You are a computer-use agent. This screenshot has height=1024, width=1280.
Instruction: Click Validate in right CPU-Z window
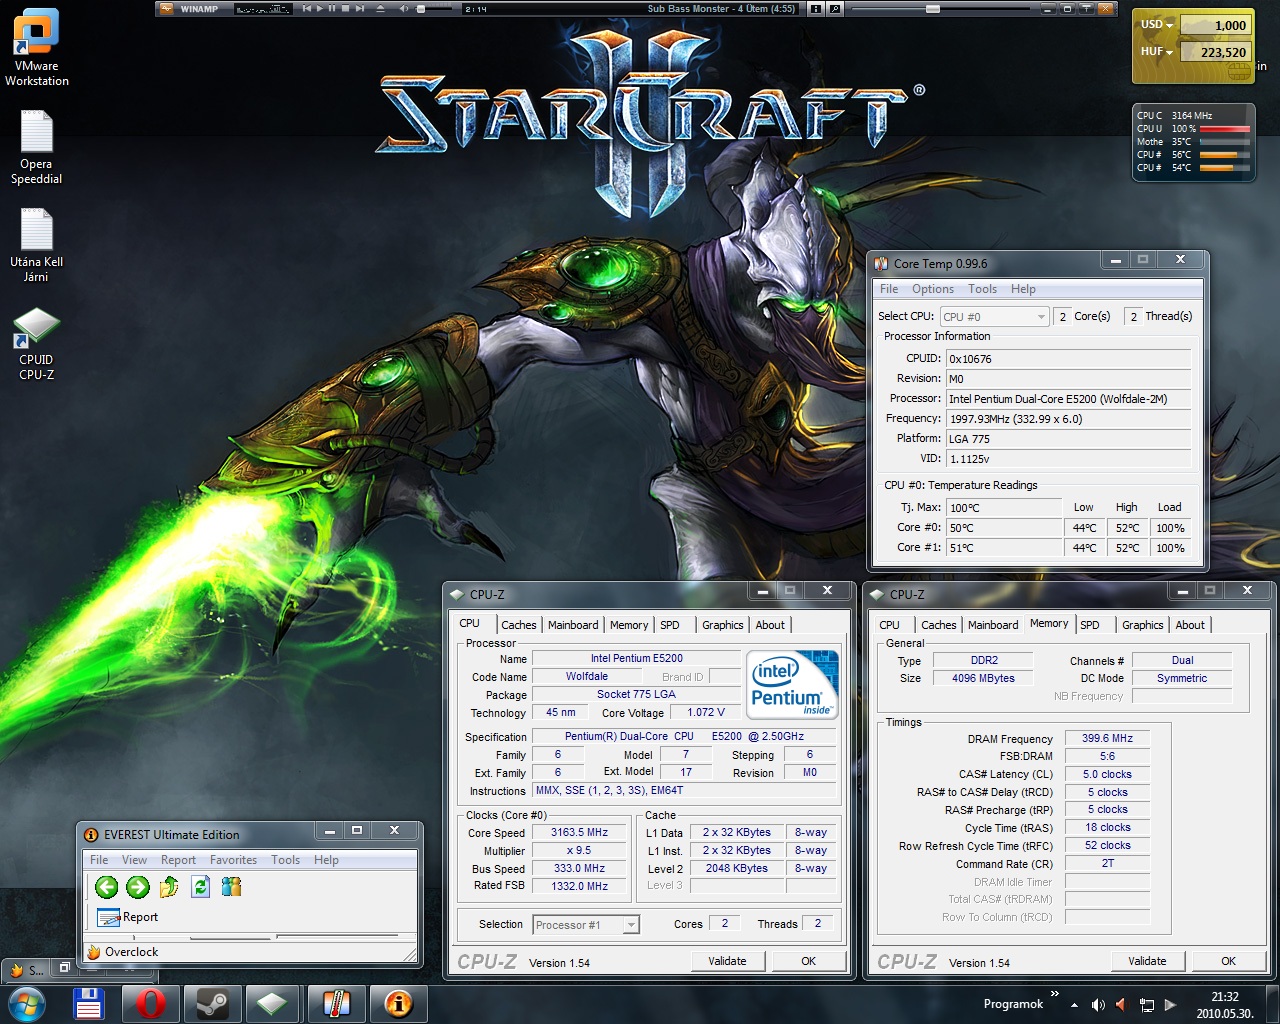click(1147, 961)
